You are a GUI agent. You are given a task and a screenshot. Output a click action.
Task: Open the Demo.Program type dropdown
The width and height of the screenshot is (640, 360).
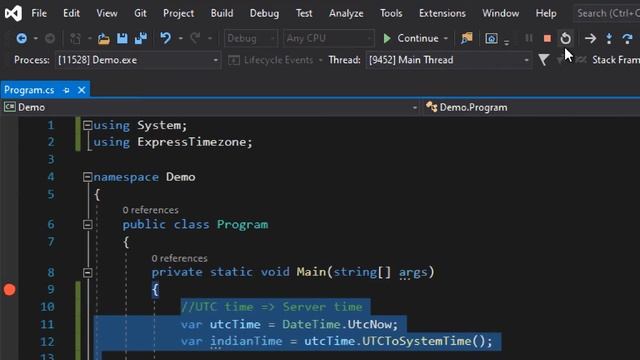[x=531, y=107]
